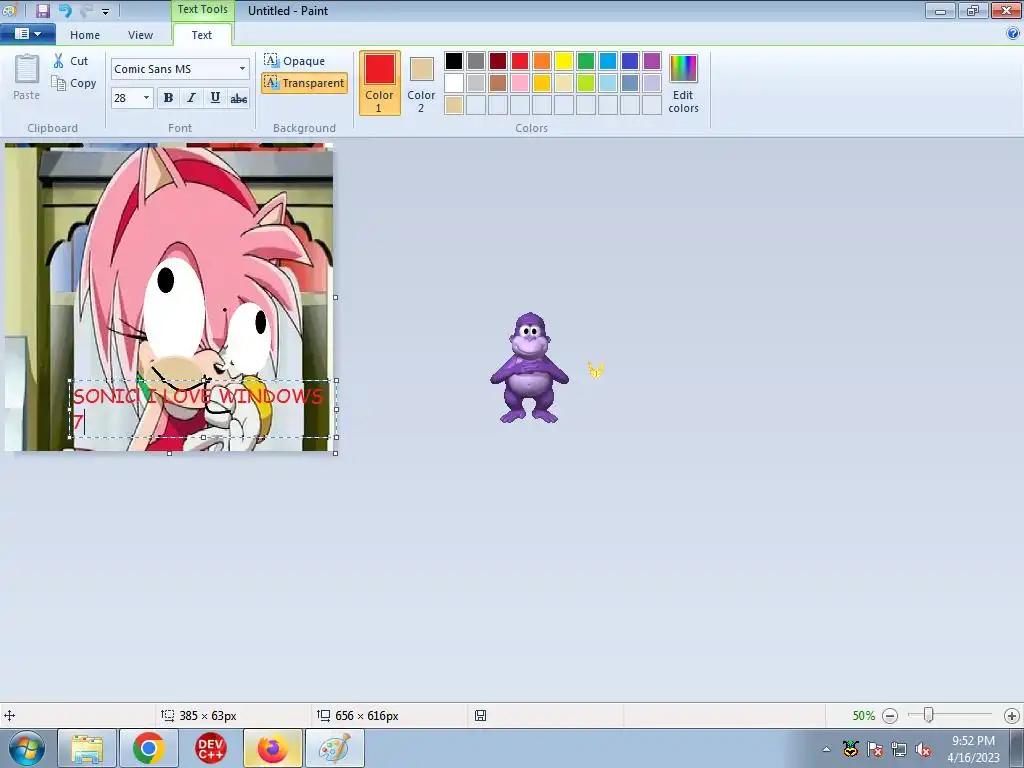Viewport: 1024px width, 768px height.
Task: Zoom in with the plus button
Action: point(1012,716)
